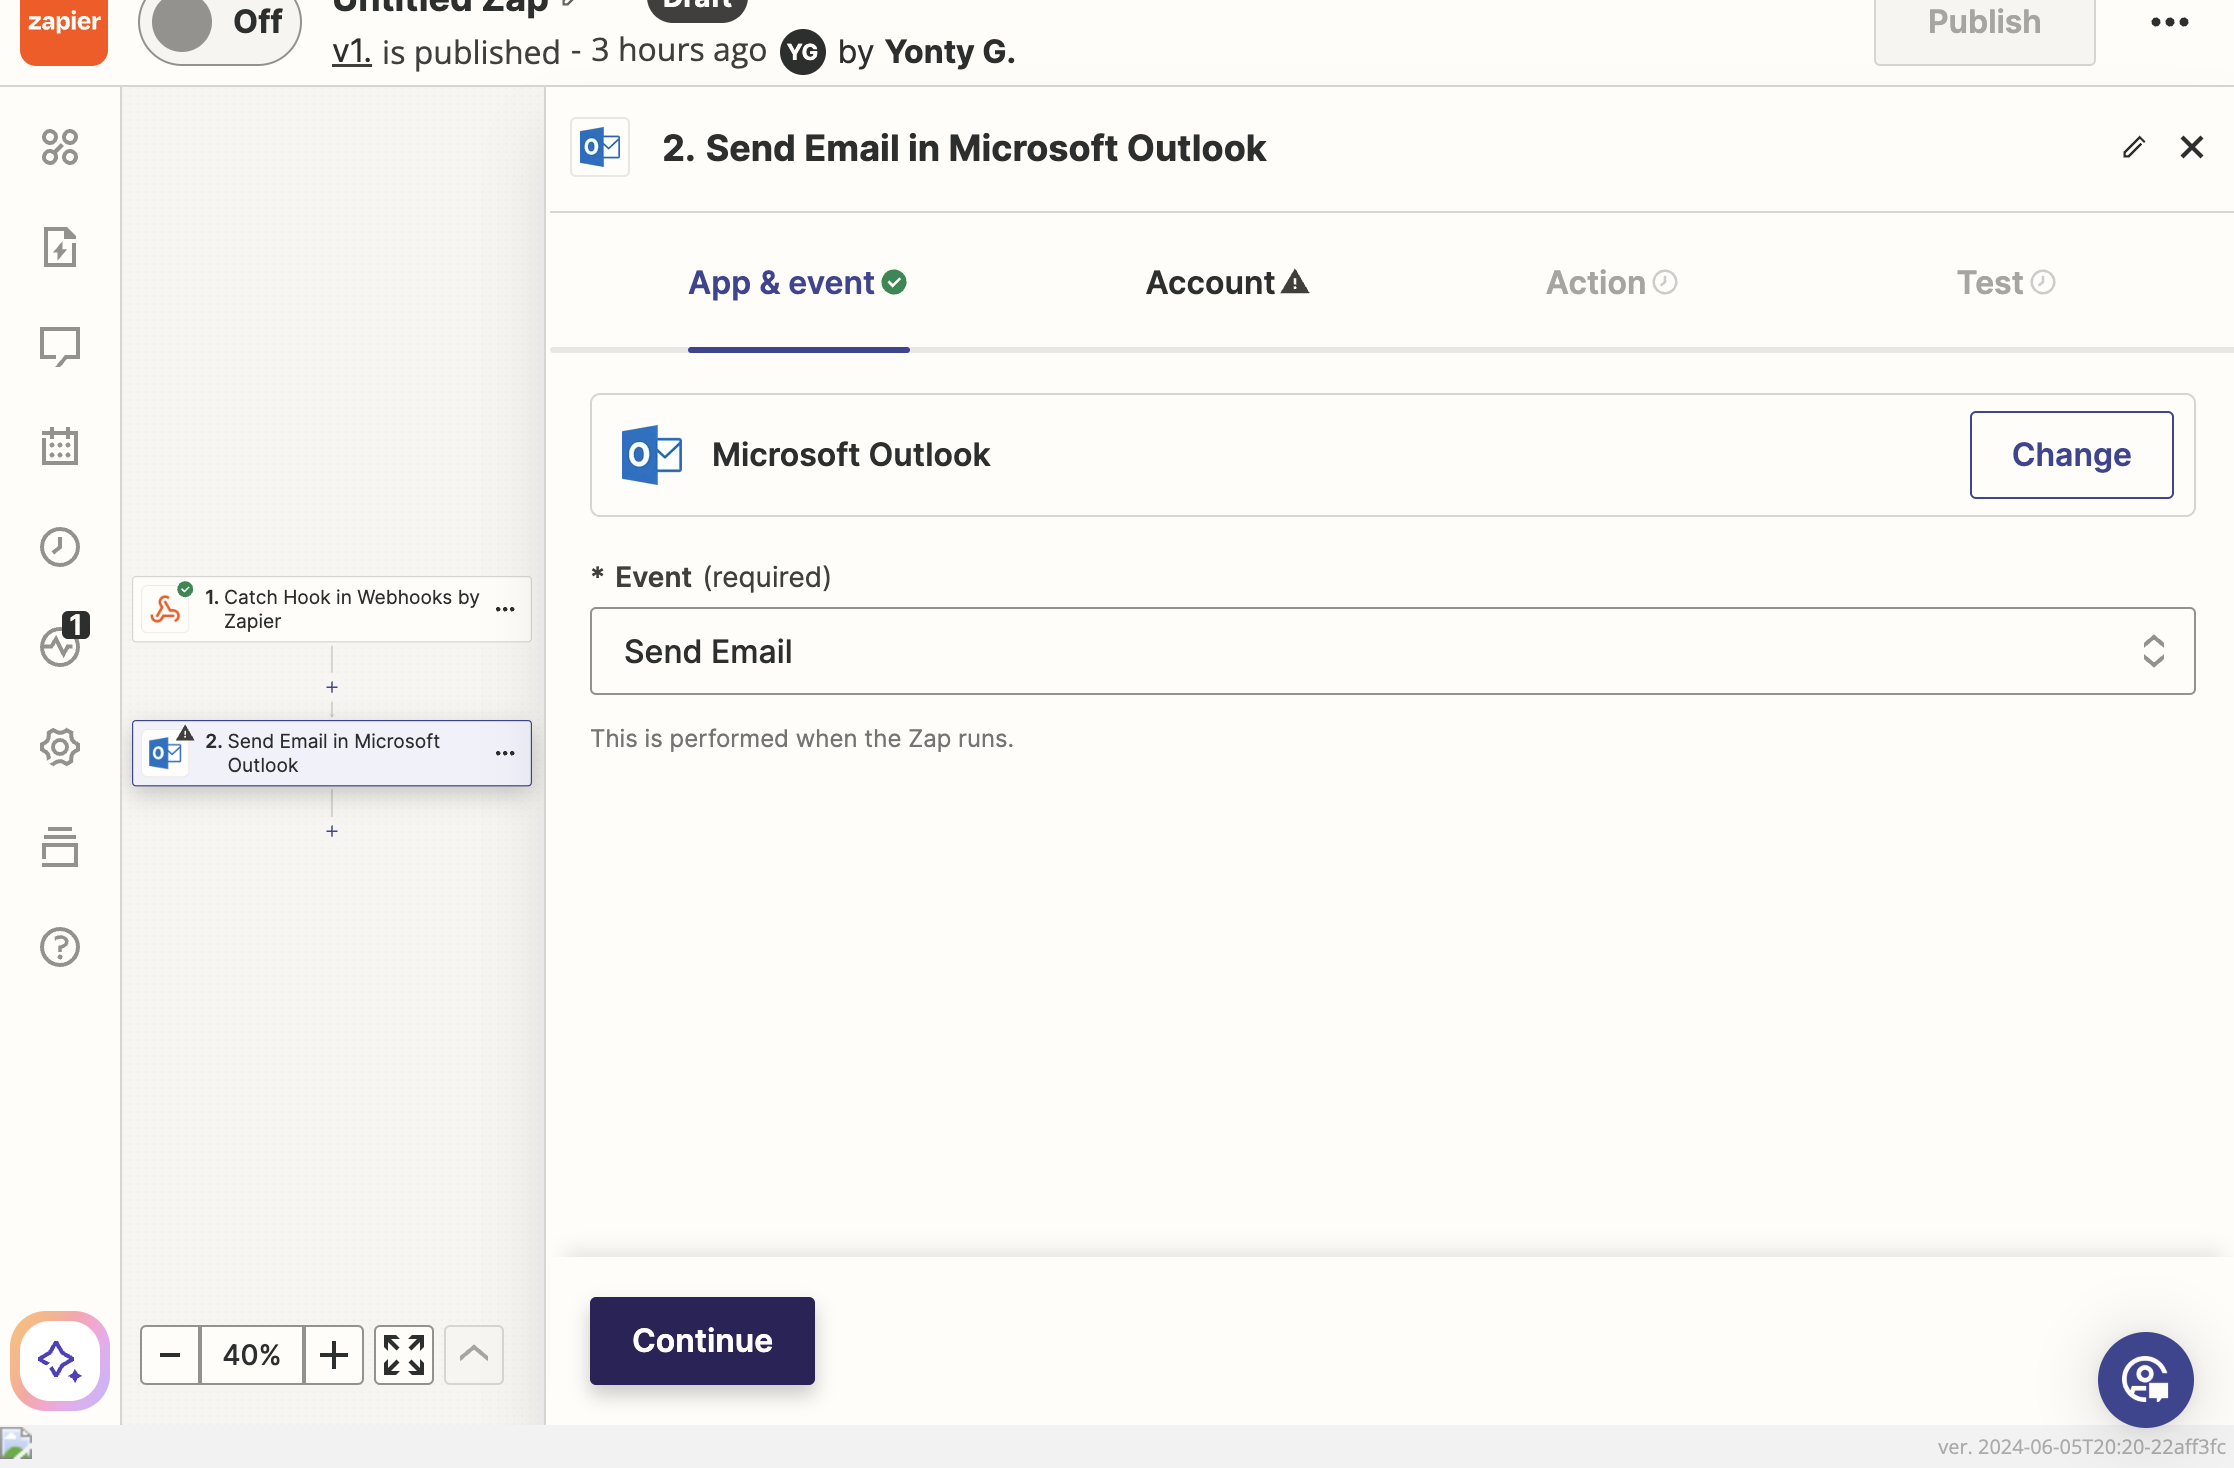Open the support chat bubble button

(2145, 1380)
